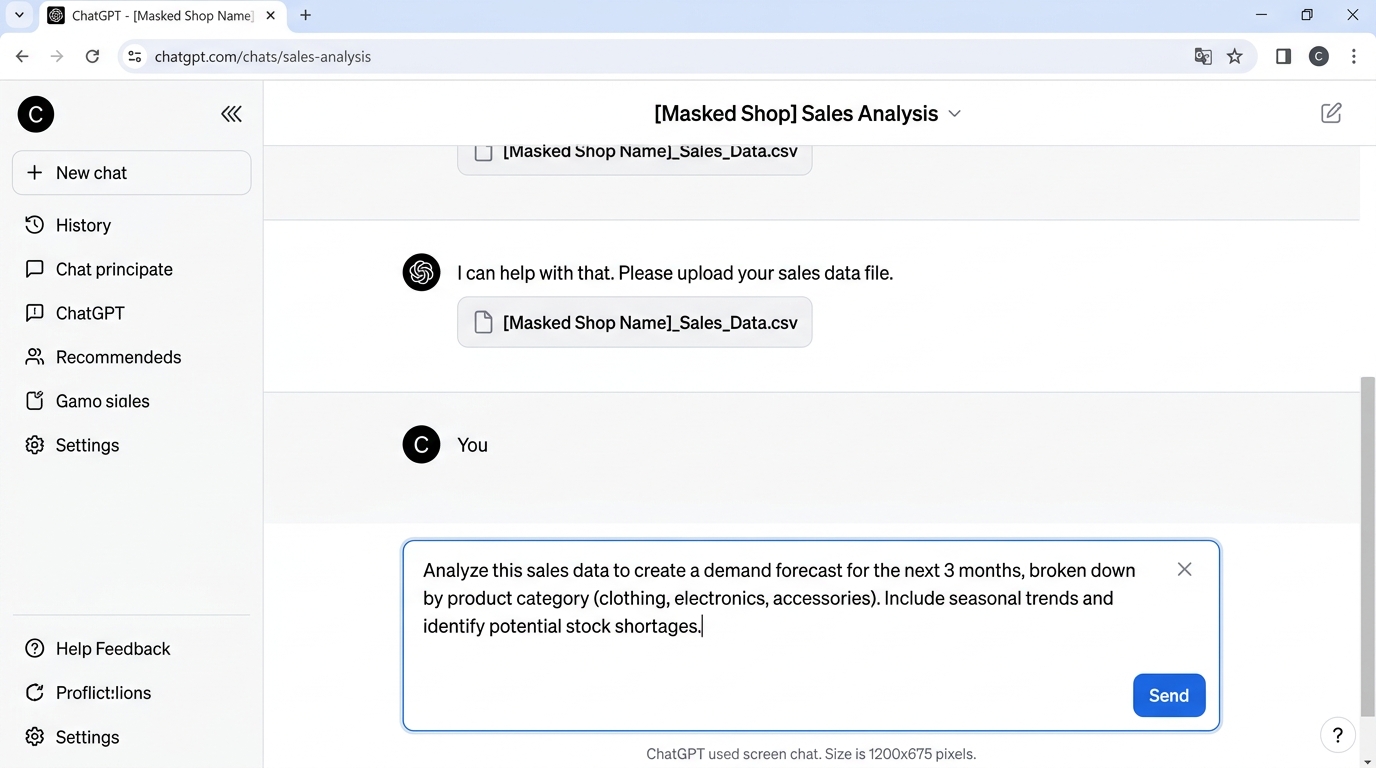
Task: Bookmark this page with star icon
Action: pyautogui.click(x=1235, y=57)
